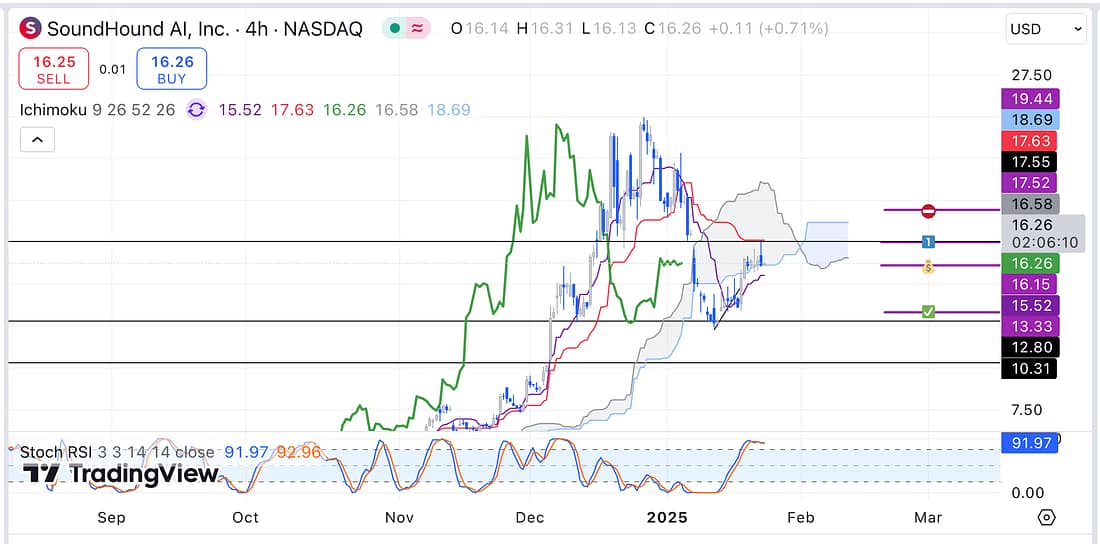Open chart settings hexagon icon
The width and height of the screenshot is (1100, 544).
click(x=1046, y=517)
